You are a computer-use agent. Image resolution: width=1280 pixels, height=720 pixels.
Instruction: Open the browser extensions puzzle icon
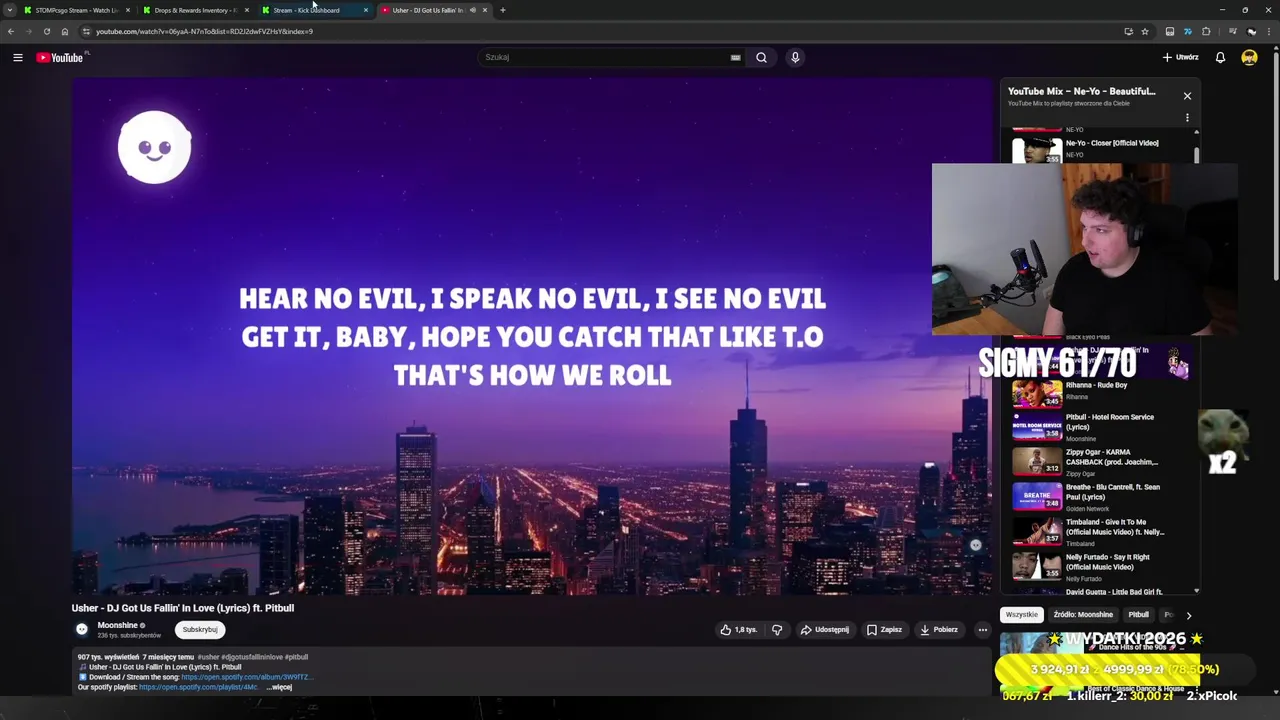1206,31
